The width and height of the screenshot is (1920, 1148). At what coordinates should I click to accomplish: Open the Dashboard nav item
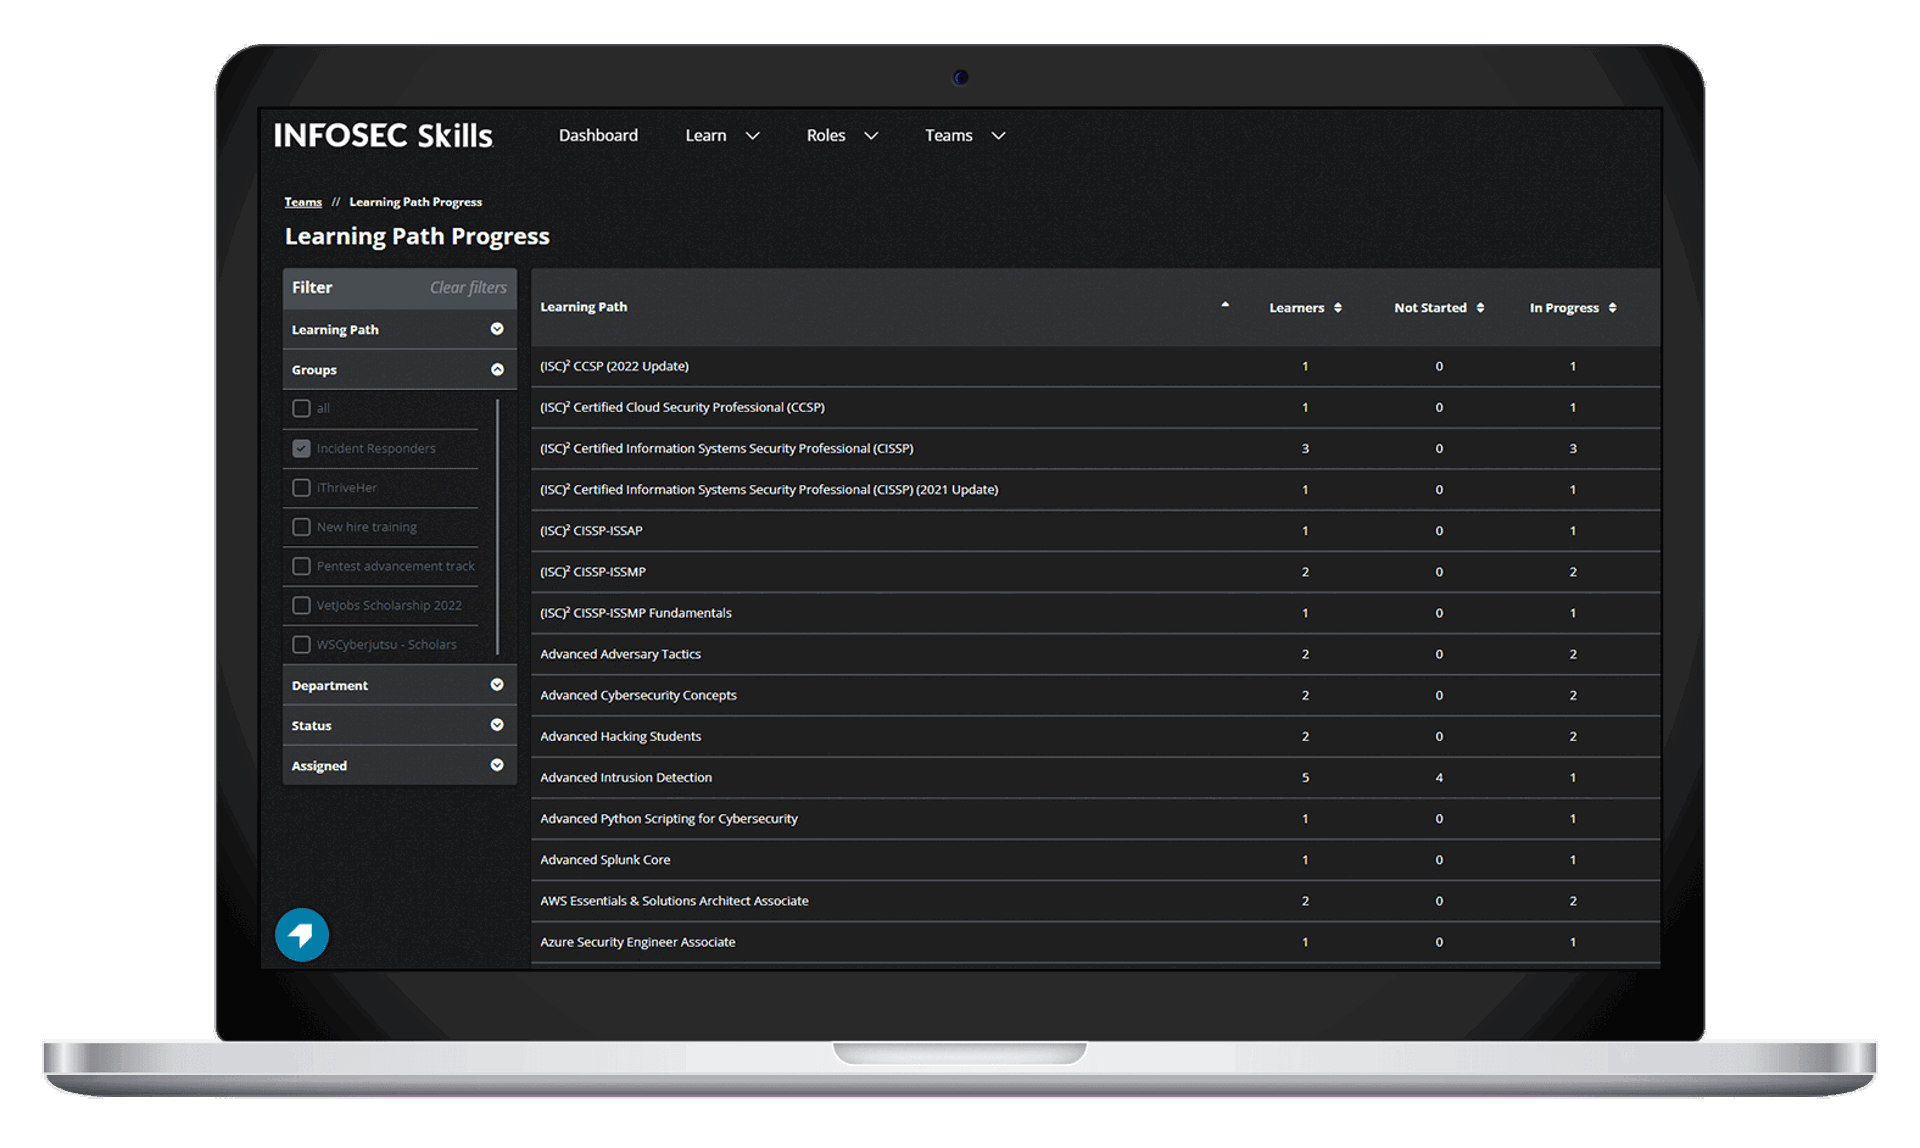(x=598, y=135)
